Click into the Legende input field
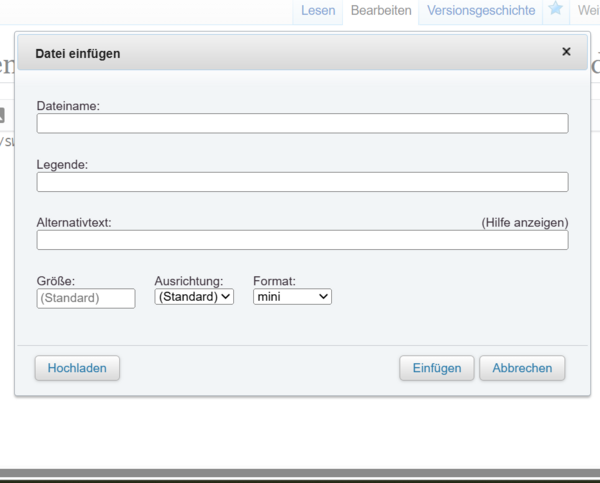The height and width of the screenshot is (483, 600). 302,182
